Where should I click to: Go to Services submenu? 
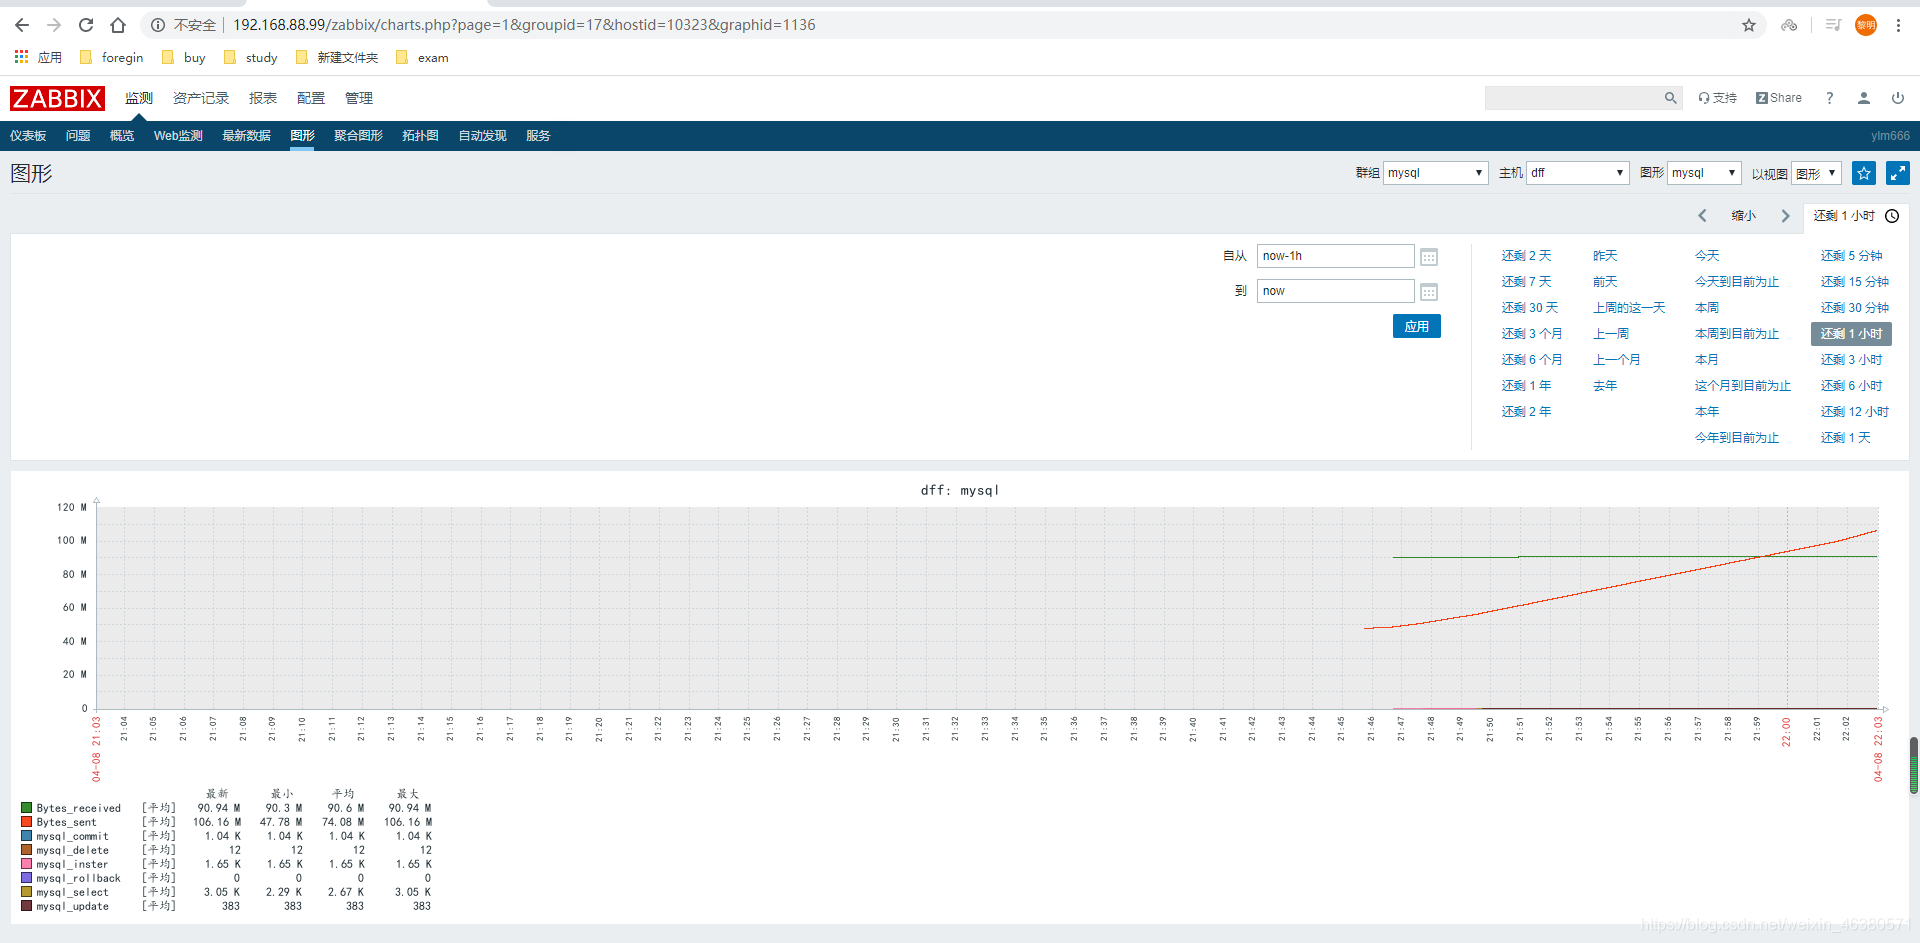[538, 136]
